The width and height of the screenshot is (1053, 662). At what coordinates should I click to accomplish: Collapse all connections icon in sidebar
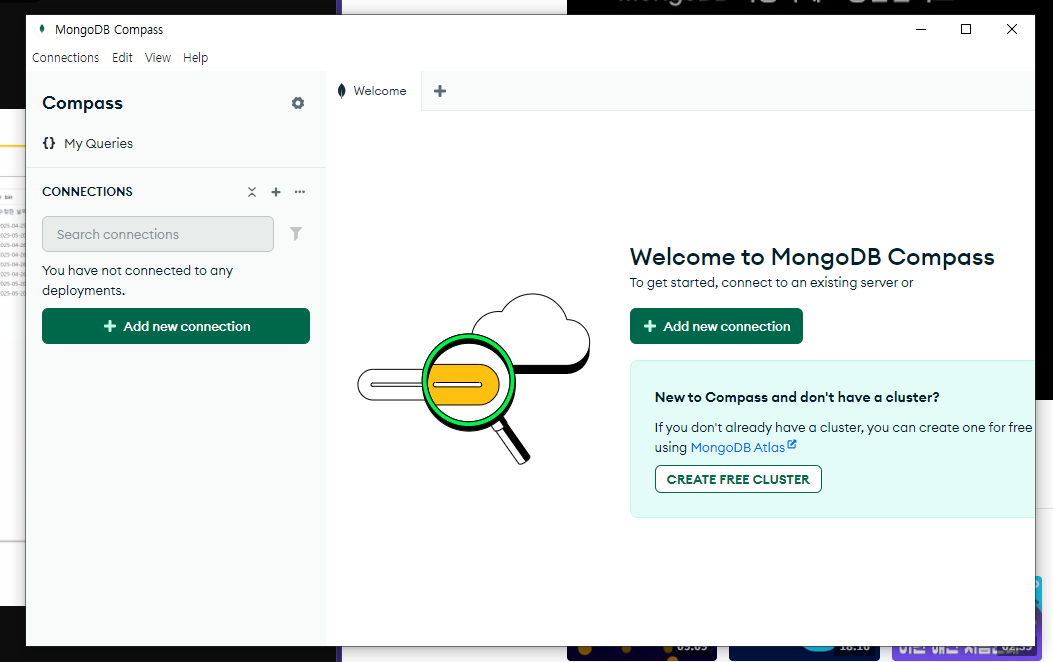tap(252, 192)
